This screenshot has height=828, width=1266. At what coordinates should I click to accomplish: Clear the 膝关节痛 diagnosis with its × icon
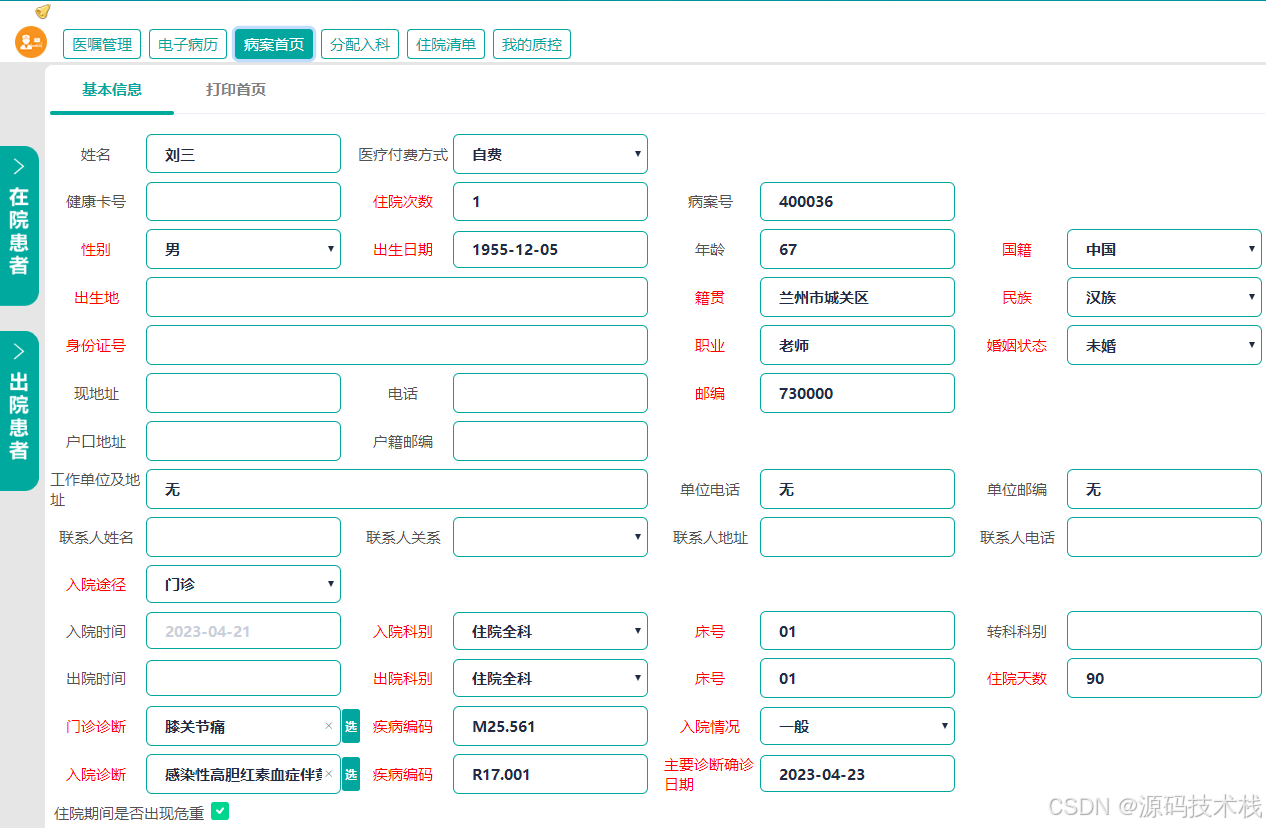pos(328,726)
